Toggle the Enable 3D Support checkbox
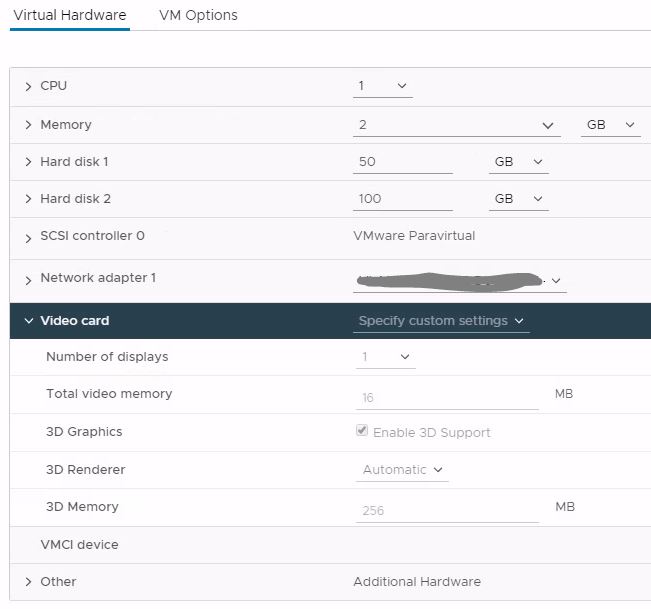This screenshot has height=609, width=651. [362, 430]
